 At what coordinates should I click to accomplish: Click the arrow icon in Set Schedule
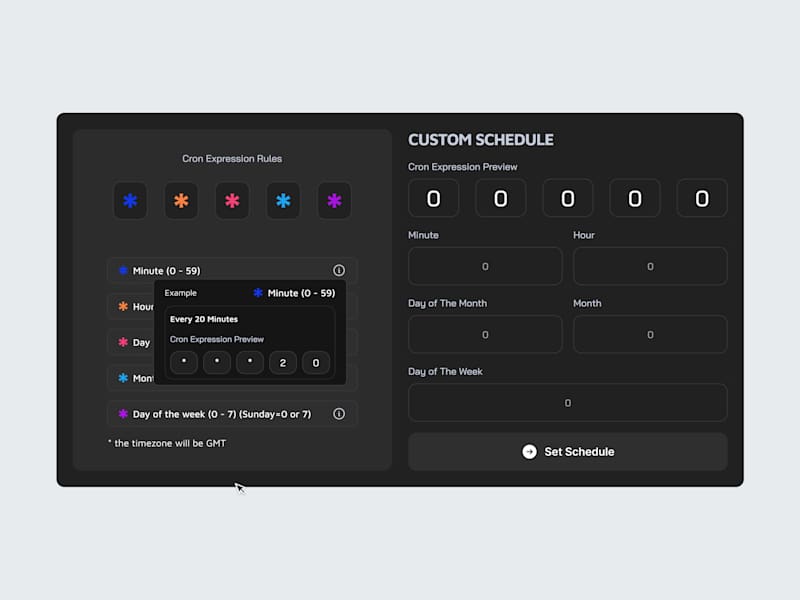click(529, 452)
